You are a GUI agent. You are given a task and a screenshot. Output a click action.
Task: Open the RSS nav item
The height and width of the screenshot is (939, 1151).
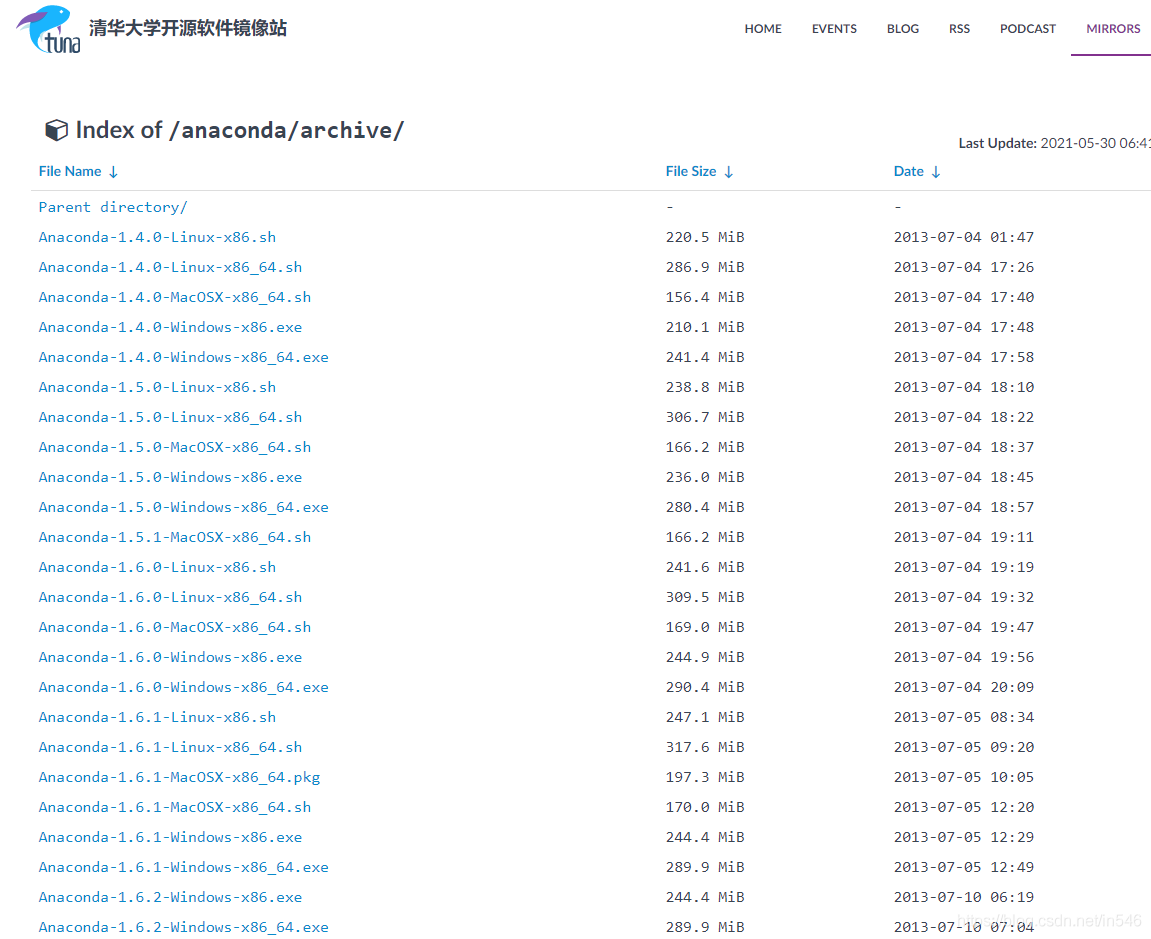[959, 29]
